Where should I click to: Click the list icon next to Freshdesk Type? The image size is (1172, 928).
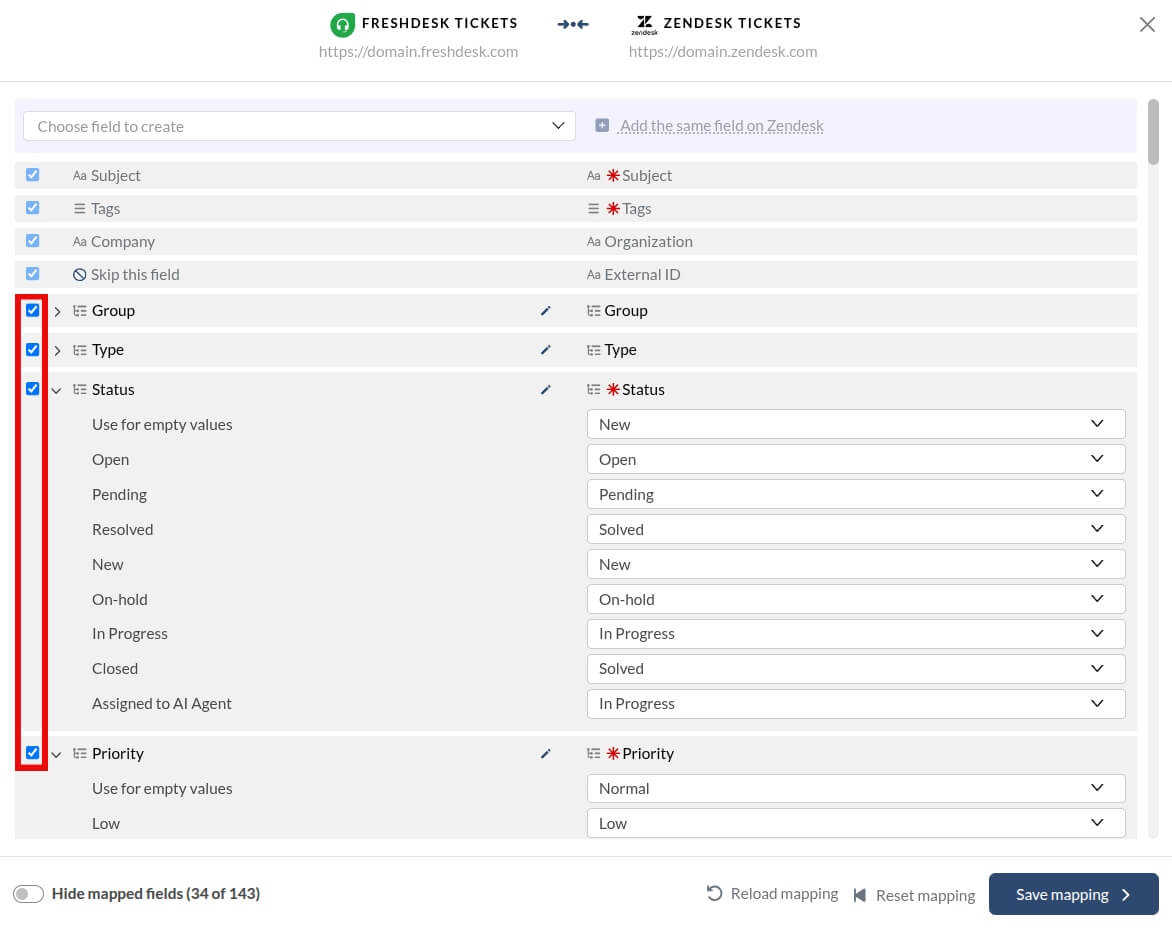(79, 350)
